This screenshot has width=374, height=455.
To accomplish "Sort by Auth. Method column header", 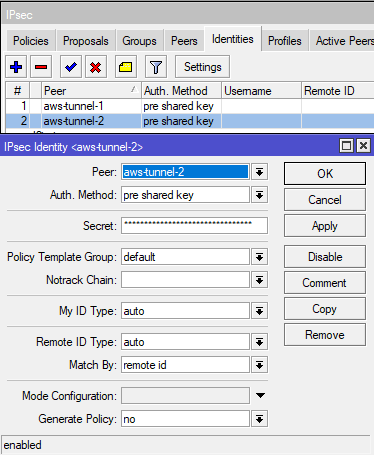I will [x=181, y=91].
